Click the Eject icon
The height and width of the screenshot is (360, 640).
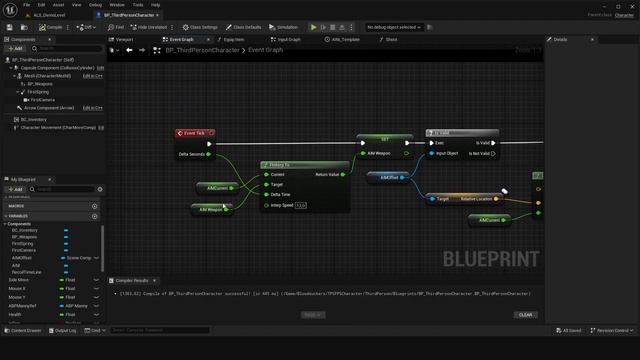coord(342,27)
